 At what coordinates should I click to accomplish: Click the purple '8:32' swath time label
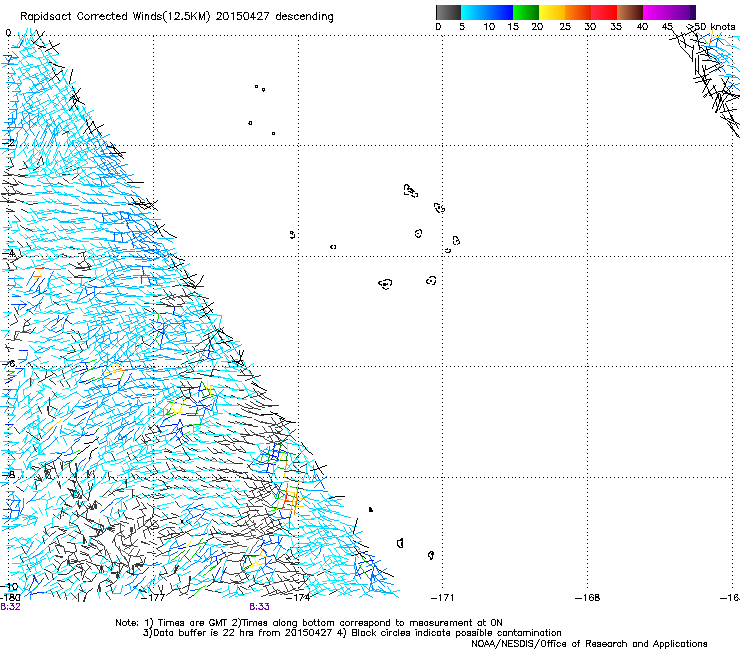tap(10, 607)
